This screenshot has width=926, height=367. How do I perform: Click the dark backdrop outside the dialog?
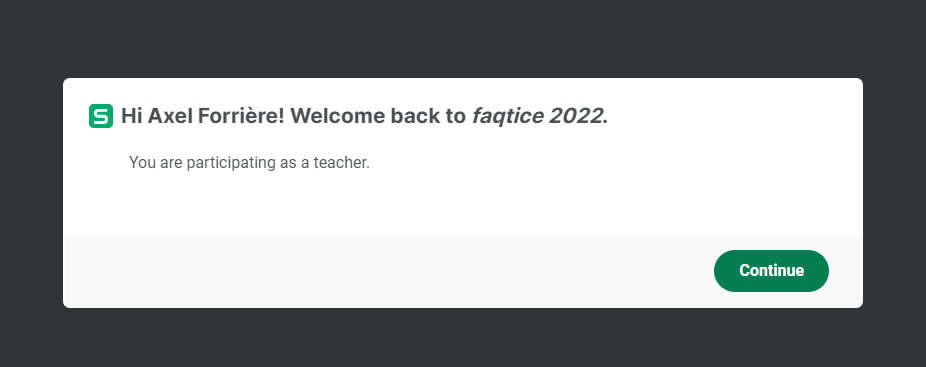(463, 38)
